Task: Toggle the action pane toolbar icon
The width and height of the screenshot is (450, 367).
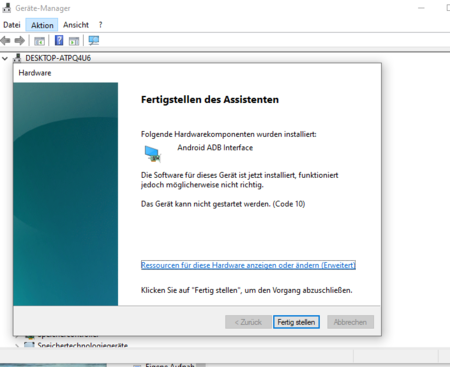Action: [74, 41]
